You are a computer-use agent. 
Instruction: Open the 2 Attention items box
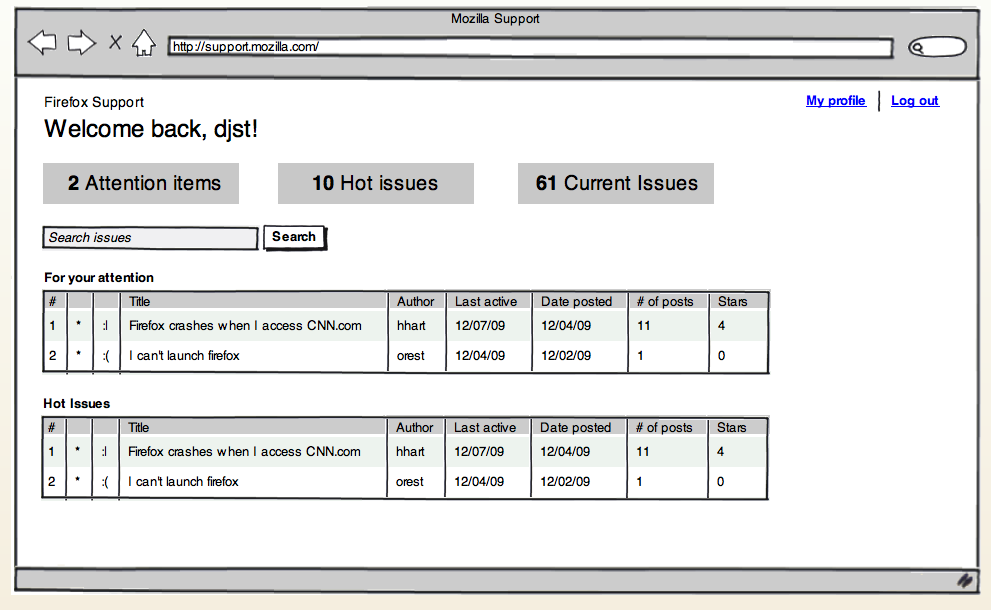pos(141,183)
